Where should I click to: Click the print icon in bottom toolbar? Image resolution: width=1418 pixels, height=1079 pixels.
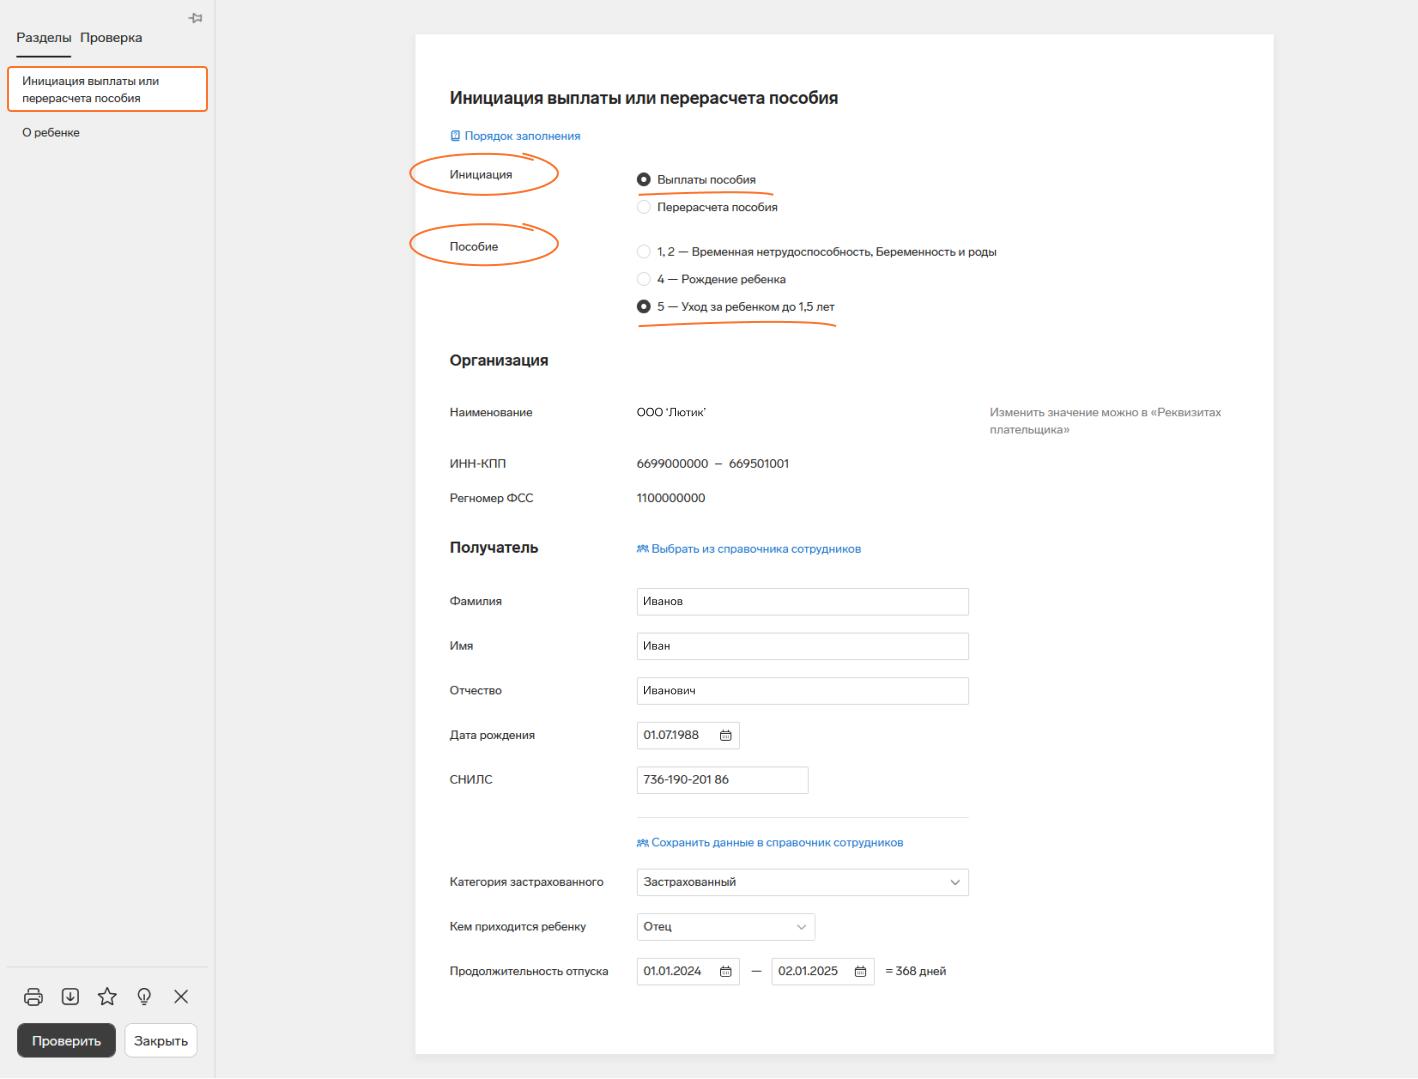[x=33, y=997]
